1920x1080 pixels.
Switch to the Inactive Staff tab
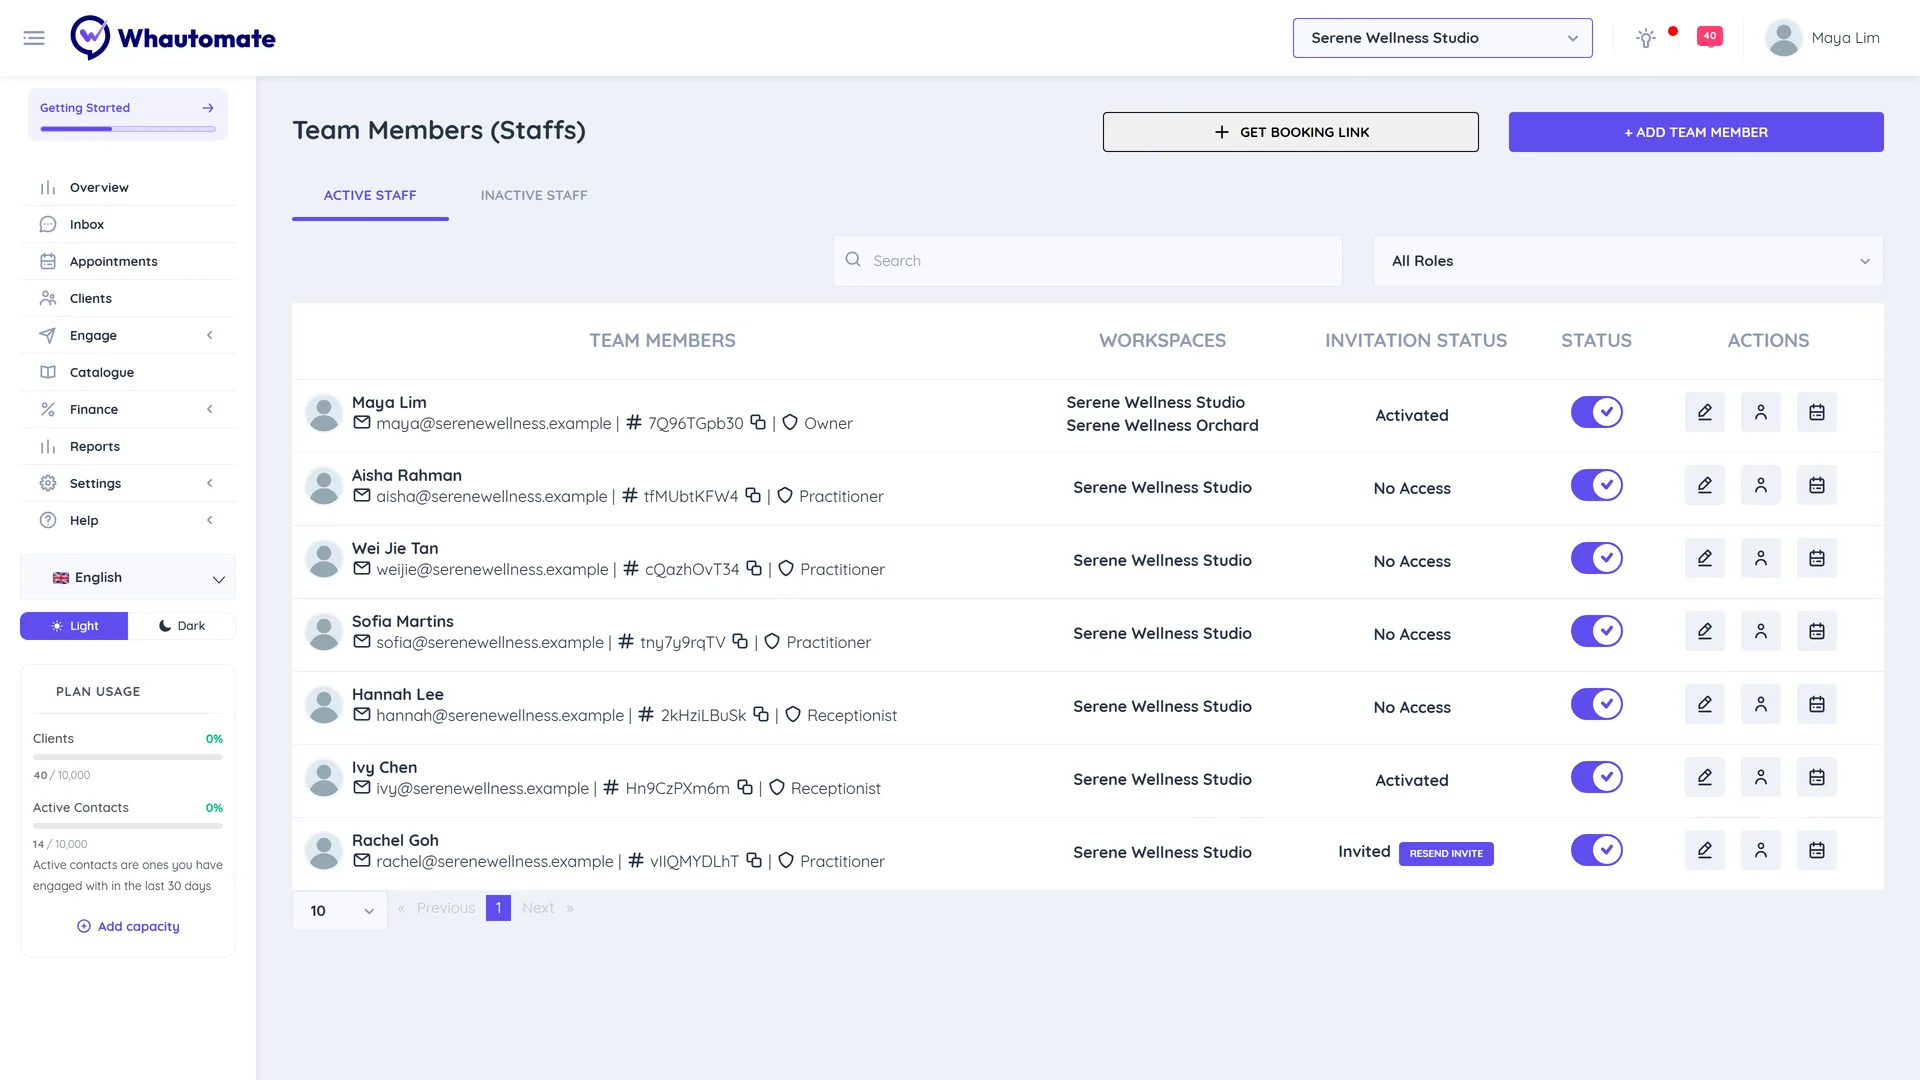[x=534, y=196]
